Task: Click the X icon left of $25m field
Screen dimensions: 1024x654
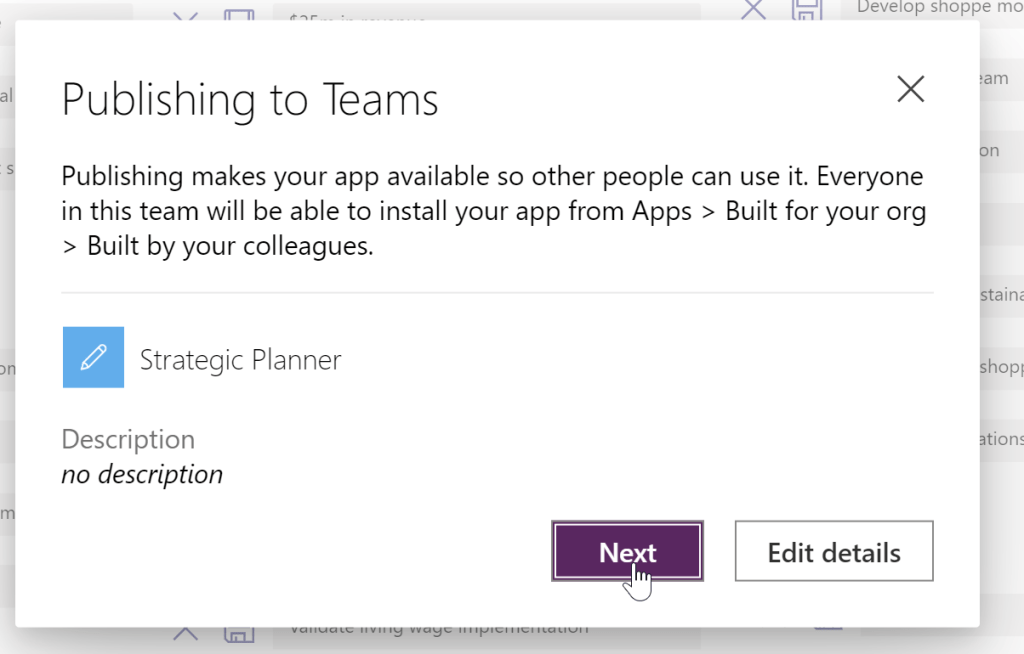Action: point(185,14)
